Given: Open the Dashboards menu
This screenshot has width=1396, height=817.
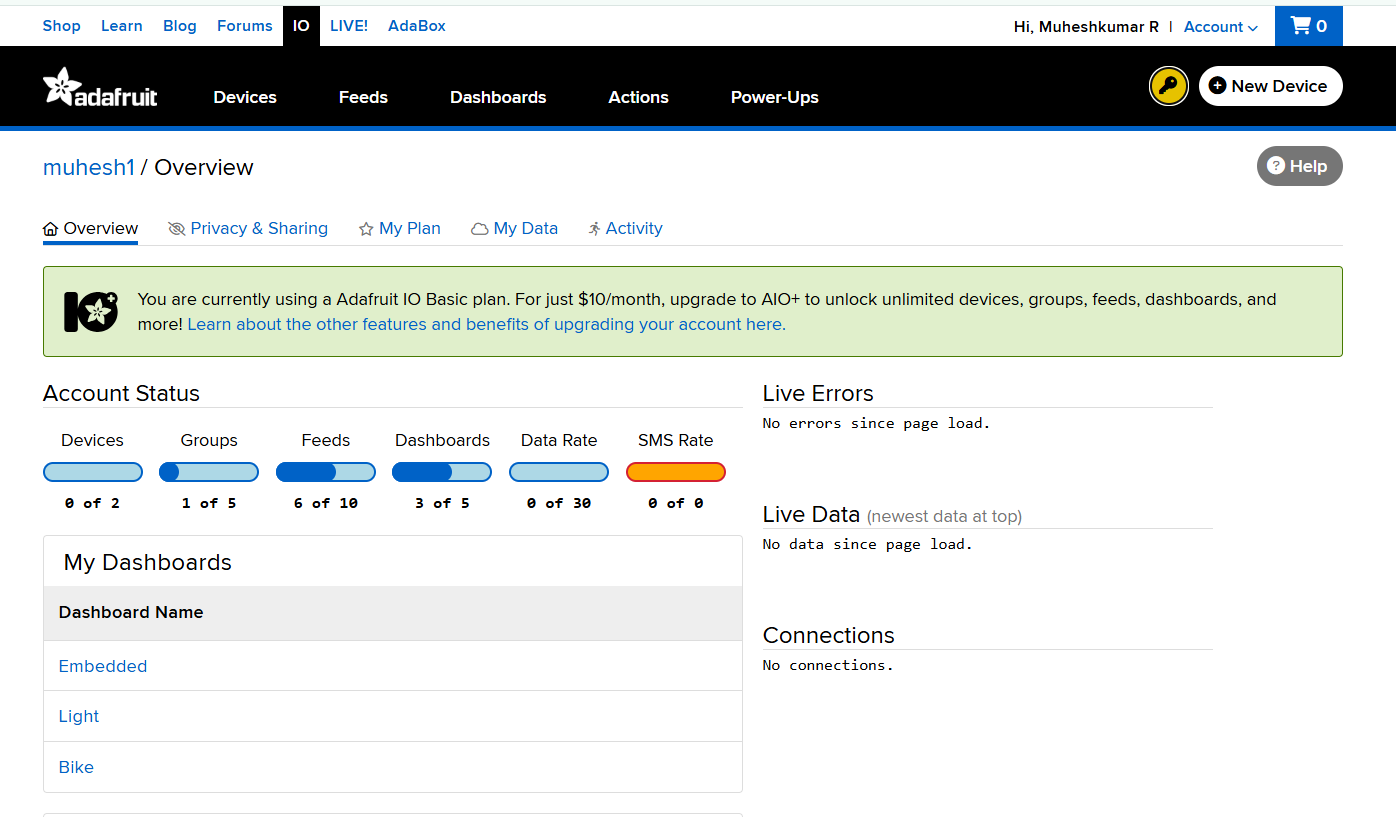Looking at the screenshot, I should [x=498, y=97].
